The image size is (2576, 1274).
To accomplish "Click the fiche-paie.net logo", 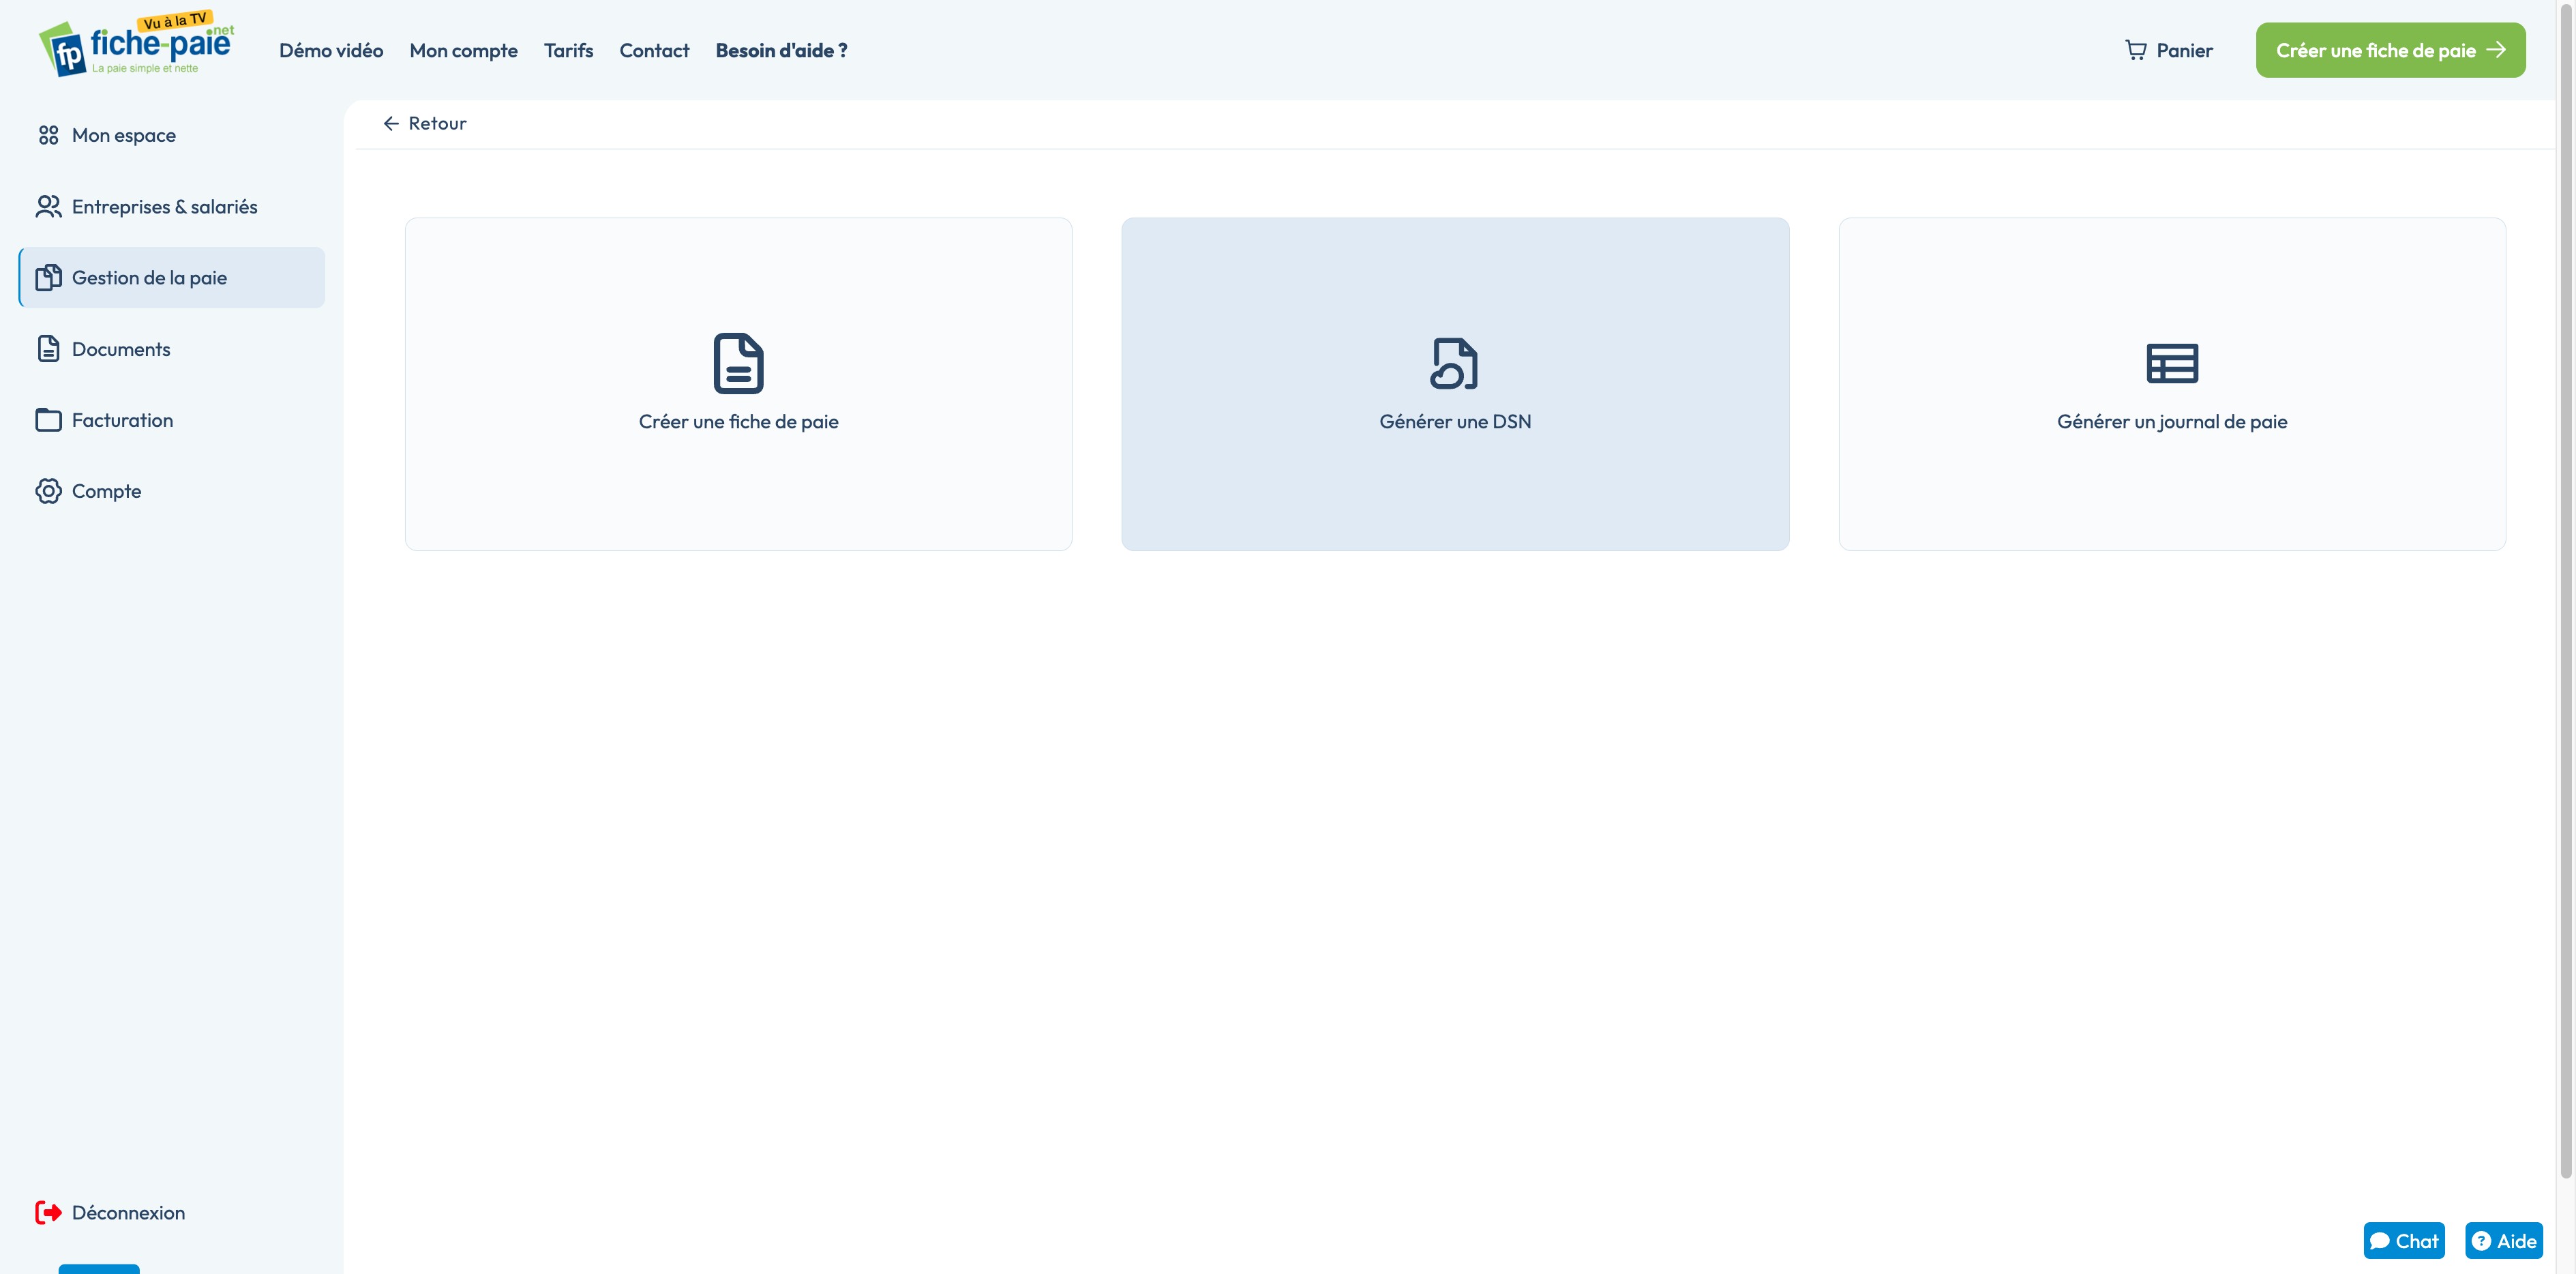I will point(137,46).
